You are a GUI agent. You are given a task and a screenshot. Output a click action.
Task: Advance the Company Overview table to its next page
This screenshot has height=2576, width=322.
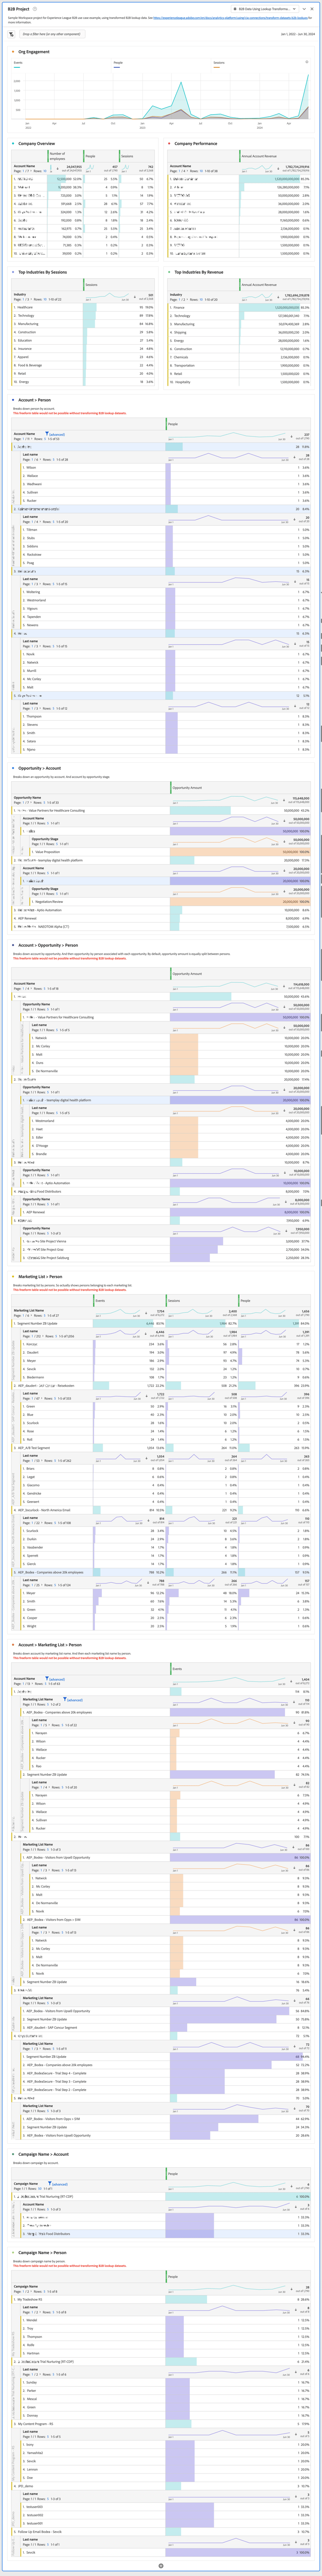pyautogui.click(x=27, y=170)
